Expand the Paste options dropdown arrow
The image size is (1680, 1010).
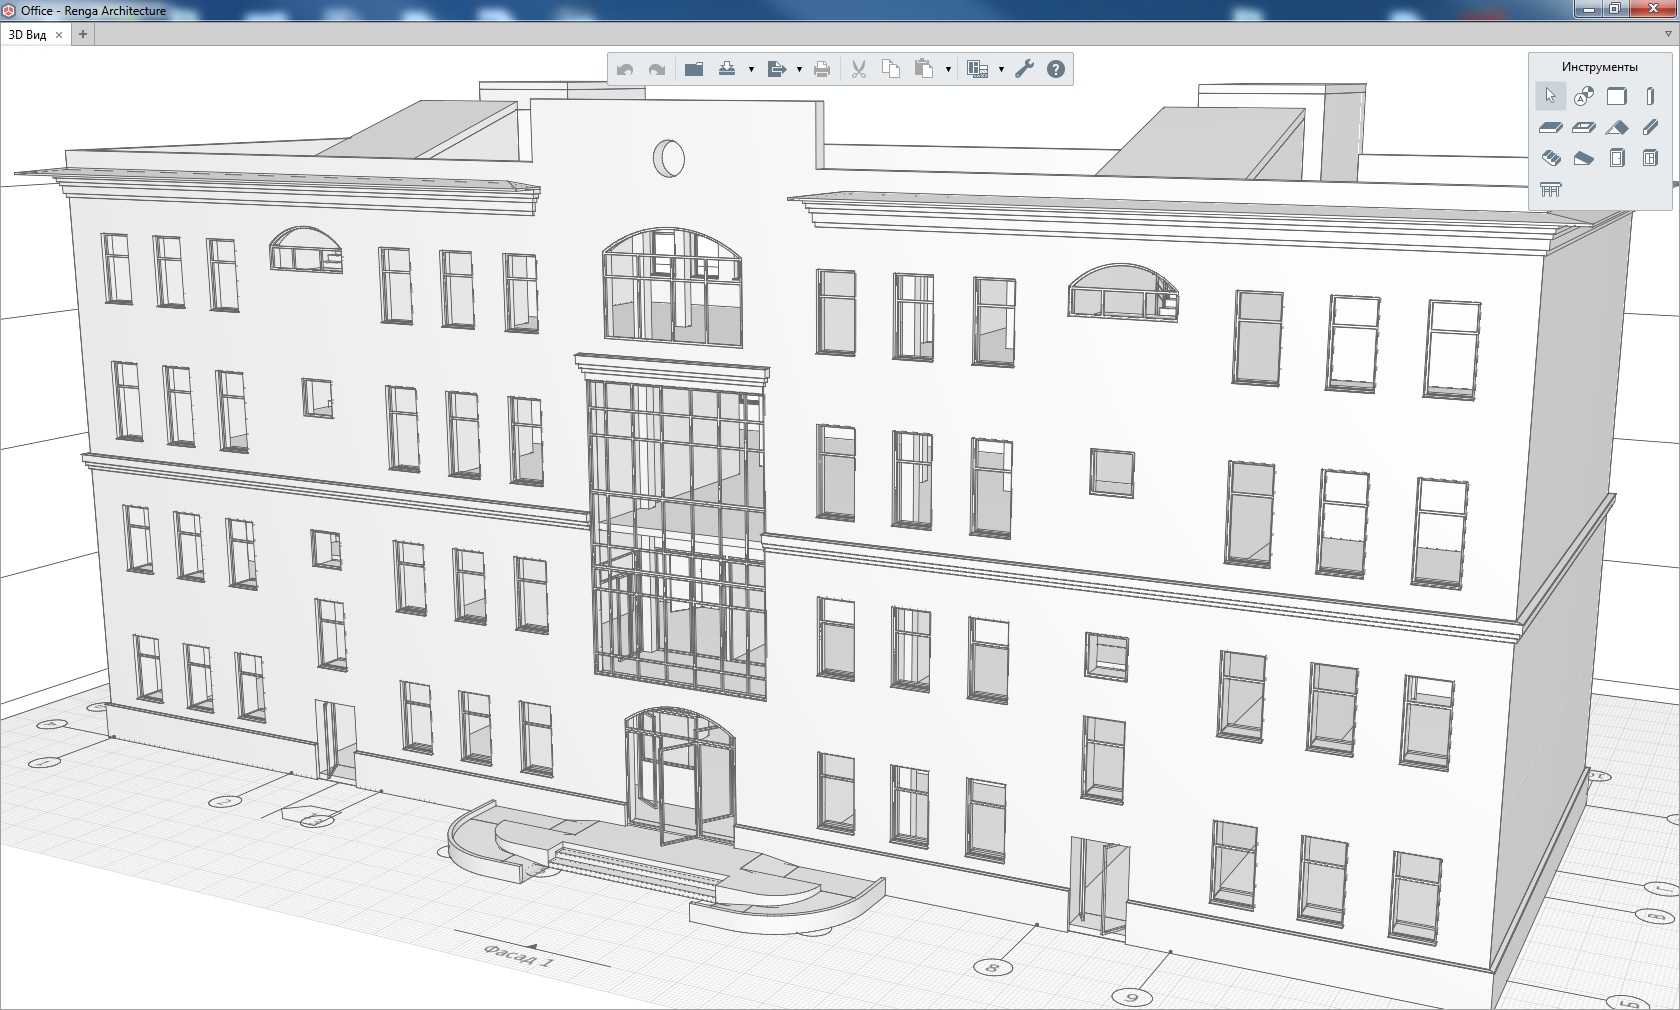(948, 69)
